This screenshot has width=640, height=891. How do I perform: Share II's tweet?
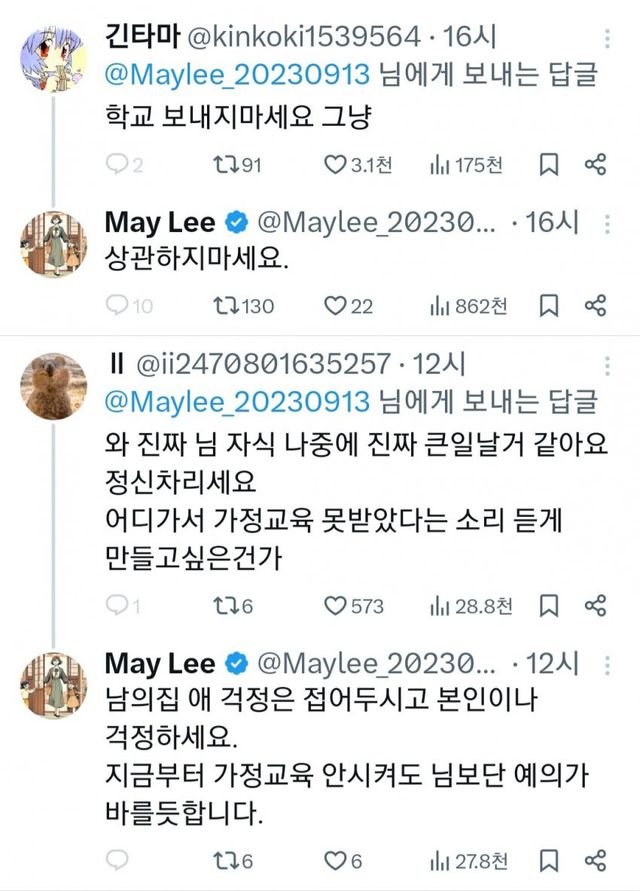click(x=595, y=605)
